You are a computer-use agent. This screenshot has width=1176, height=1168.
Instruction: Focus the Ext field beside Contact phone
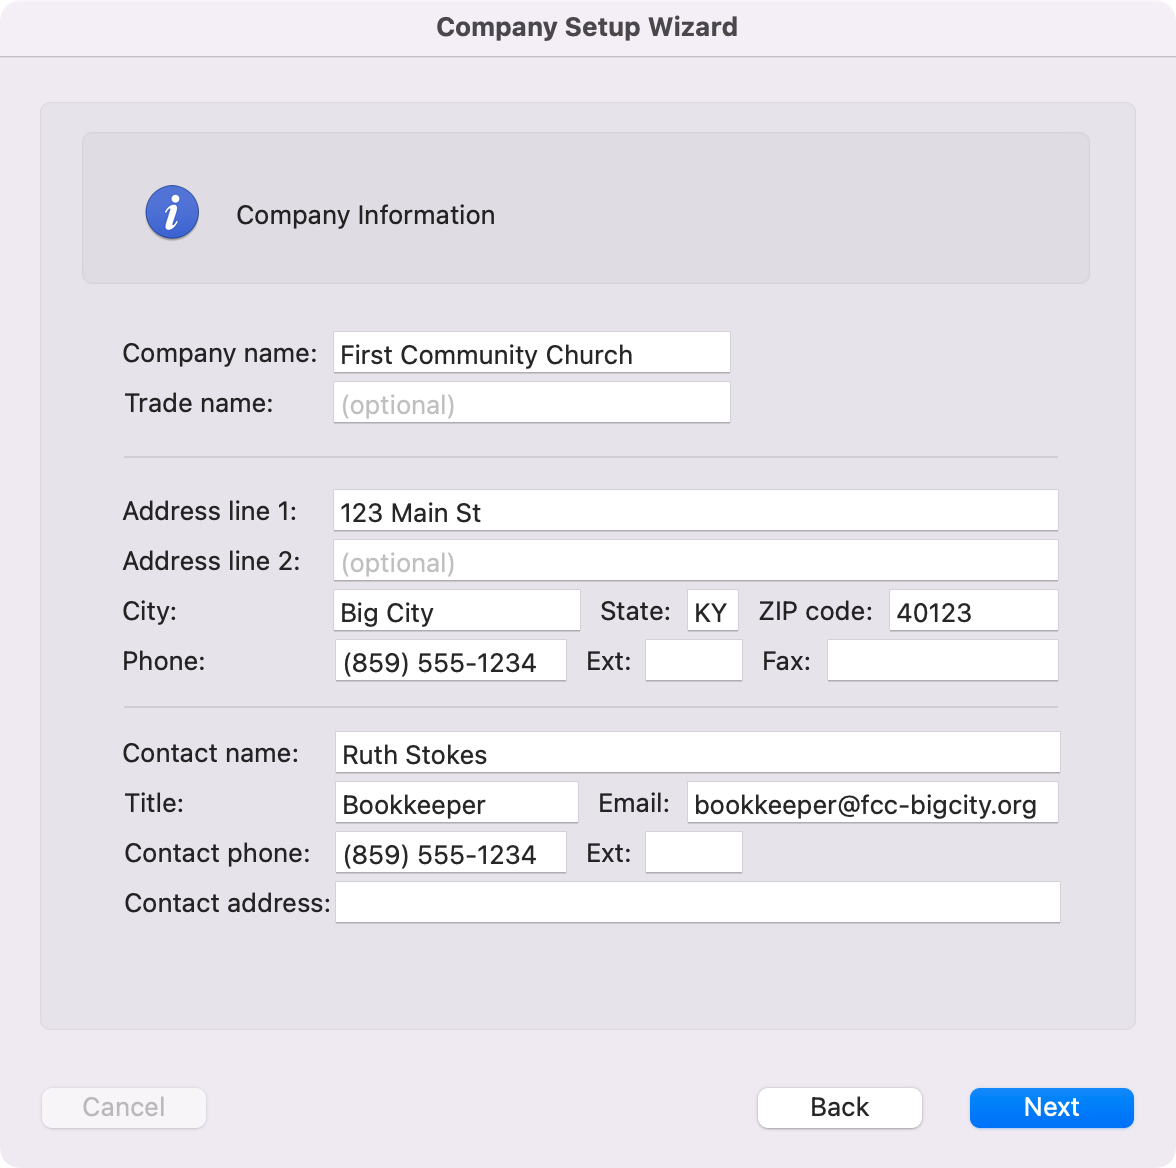693,853
